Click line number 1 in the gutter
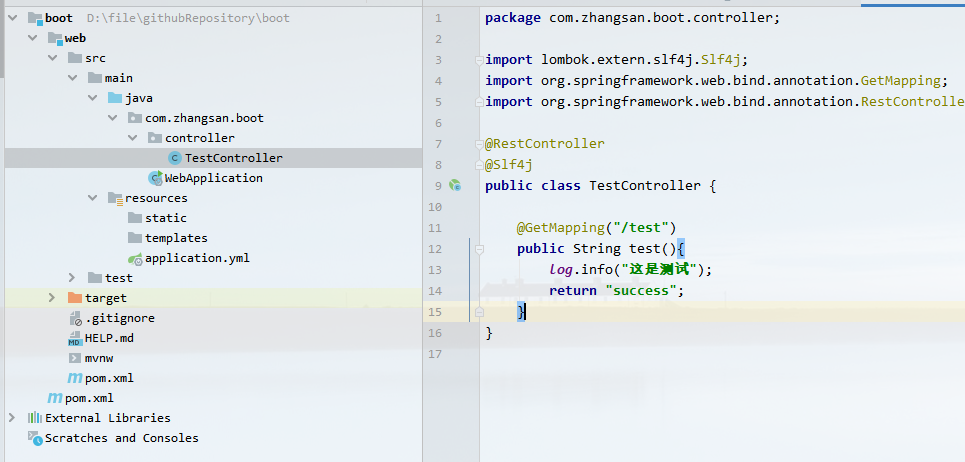The image size is (965, 462). pyautogui.click(x=438, y=18)
